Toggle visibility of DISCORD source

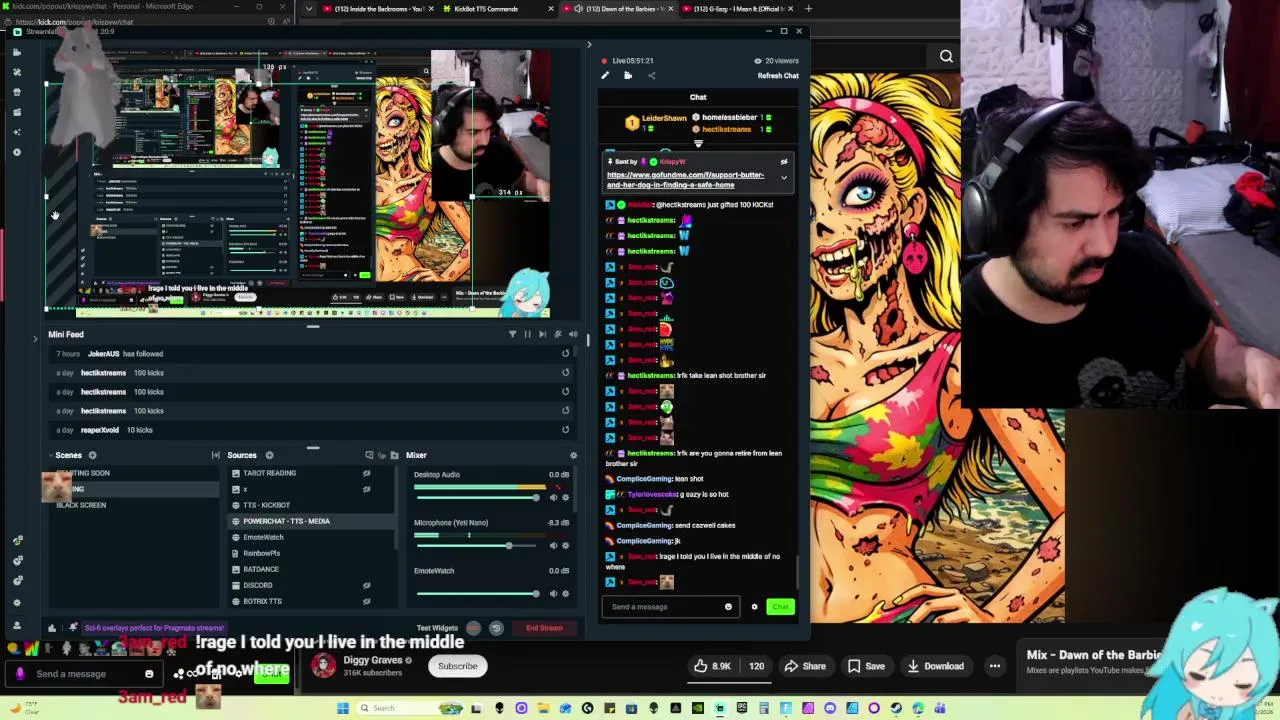pyautogui.click(x=366, y=585)
